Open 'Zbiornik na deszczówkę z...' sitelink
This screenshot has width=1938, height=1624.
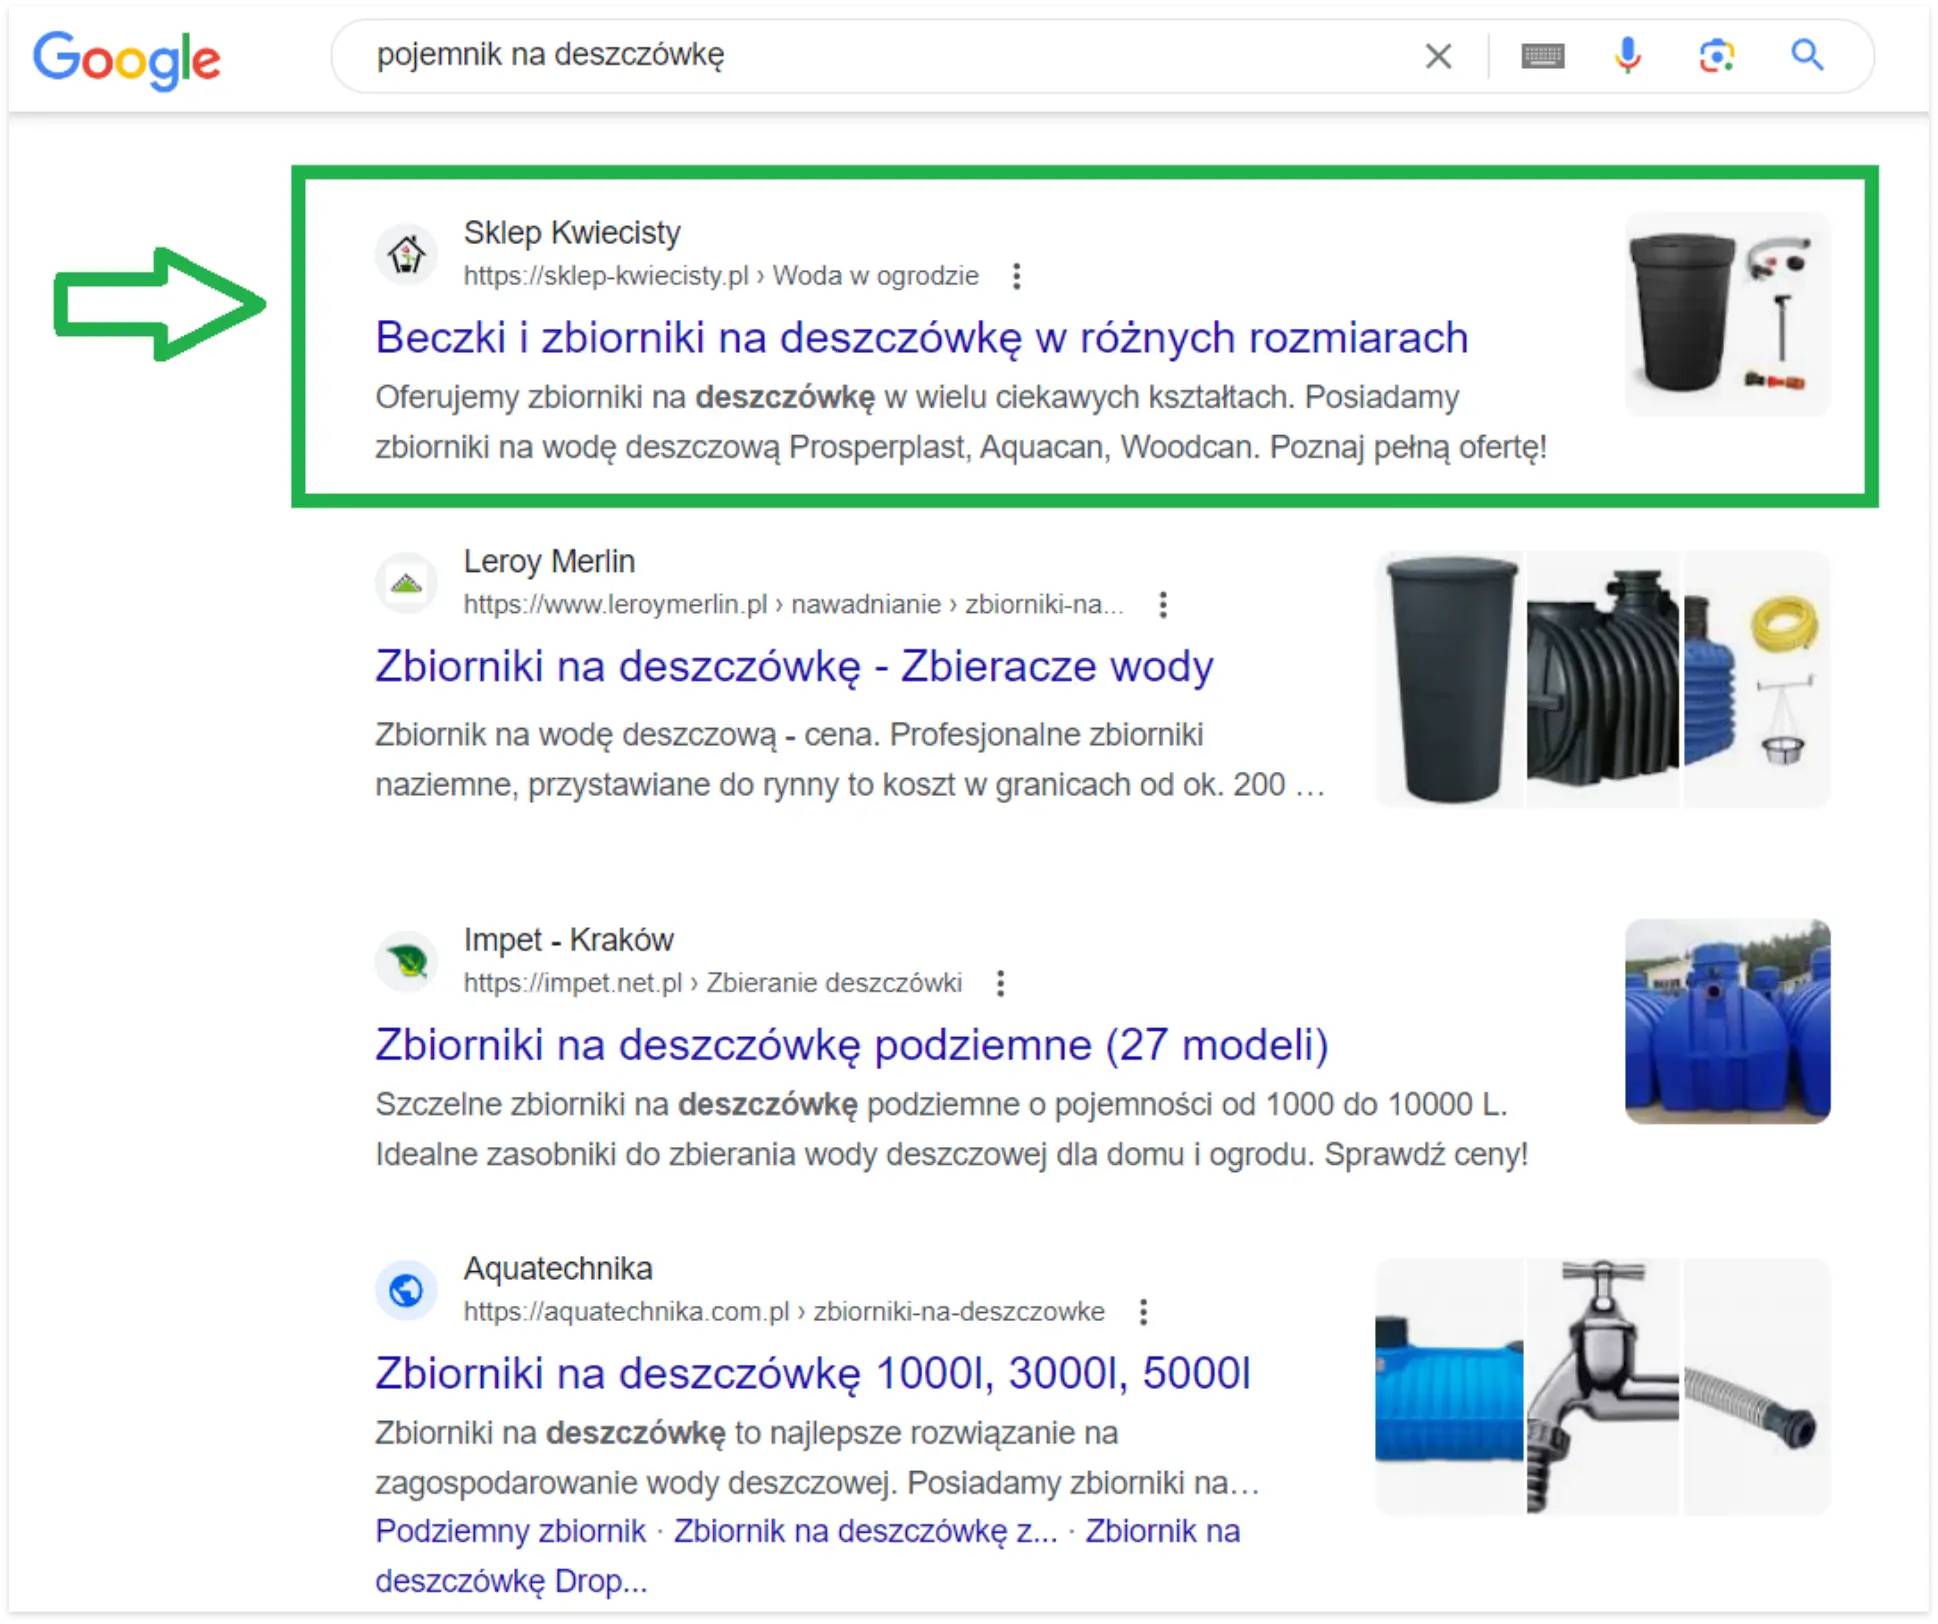point(865,1531)
